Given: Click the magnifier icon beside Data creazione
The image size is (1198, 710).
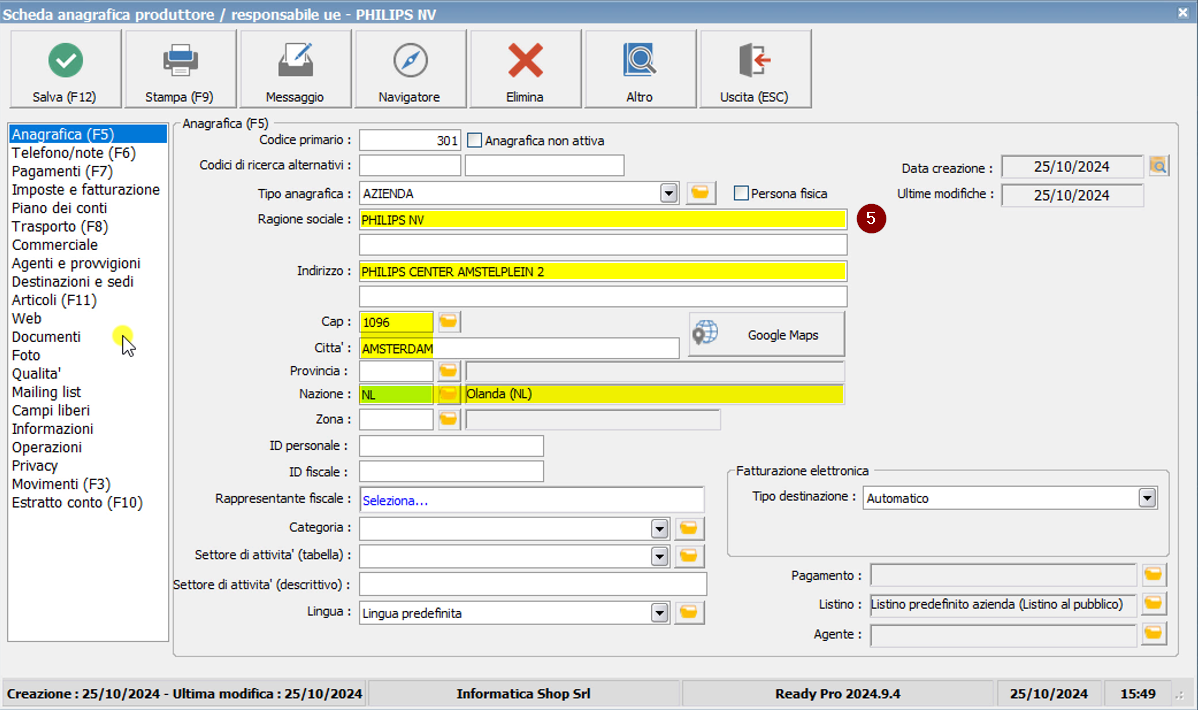Looking at the screenshot, I should [1158, 166].
